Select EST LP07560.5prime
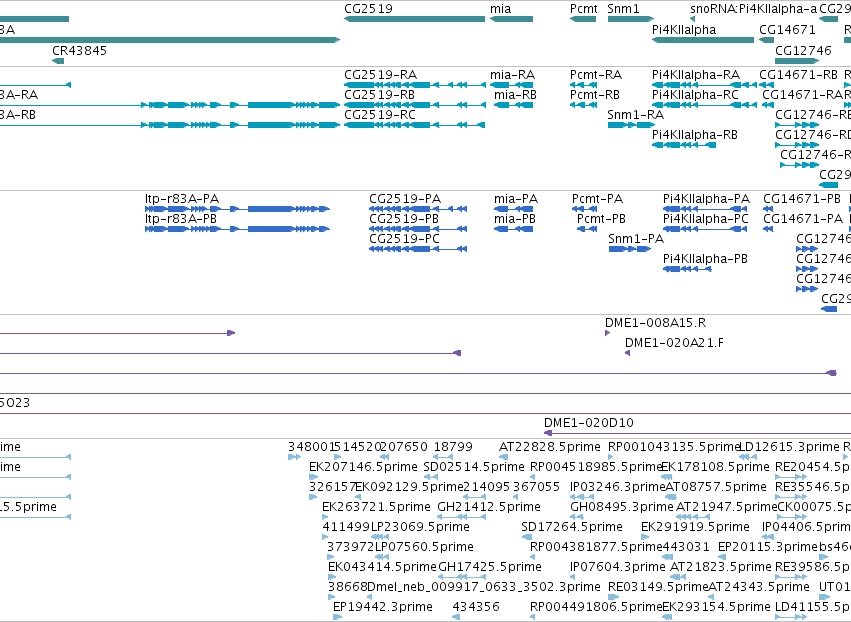Screen dimensions: 851x622 pos(424,547)
